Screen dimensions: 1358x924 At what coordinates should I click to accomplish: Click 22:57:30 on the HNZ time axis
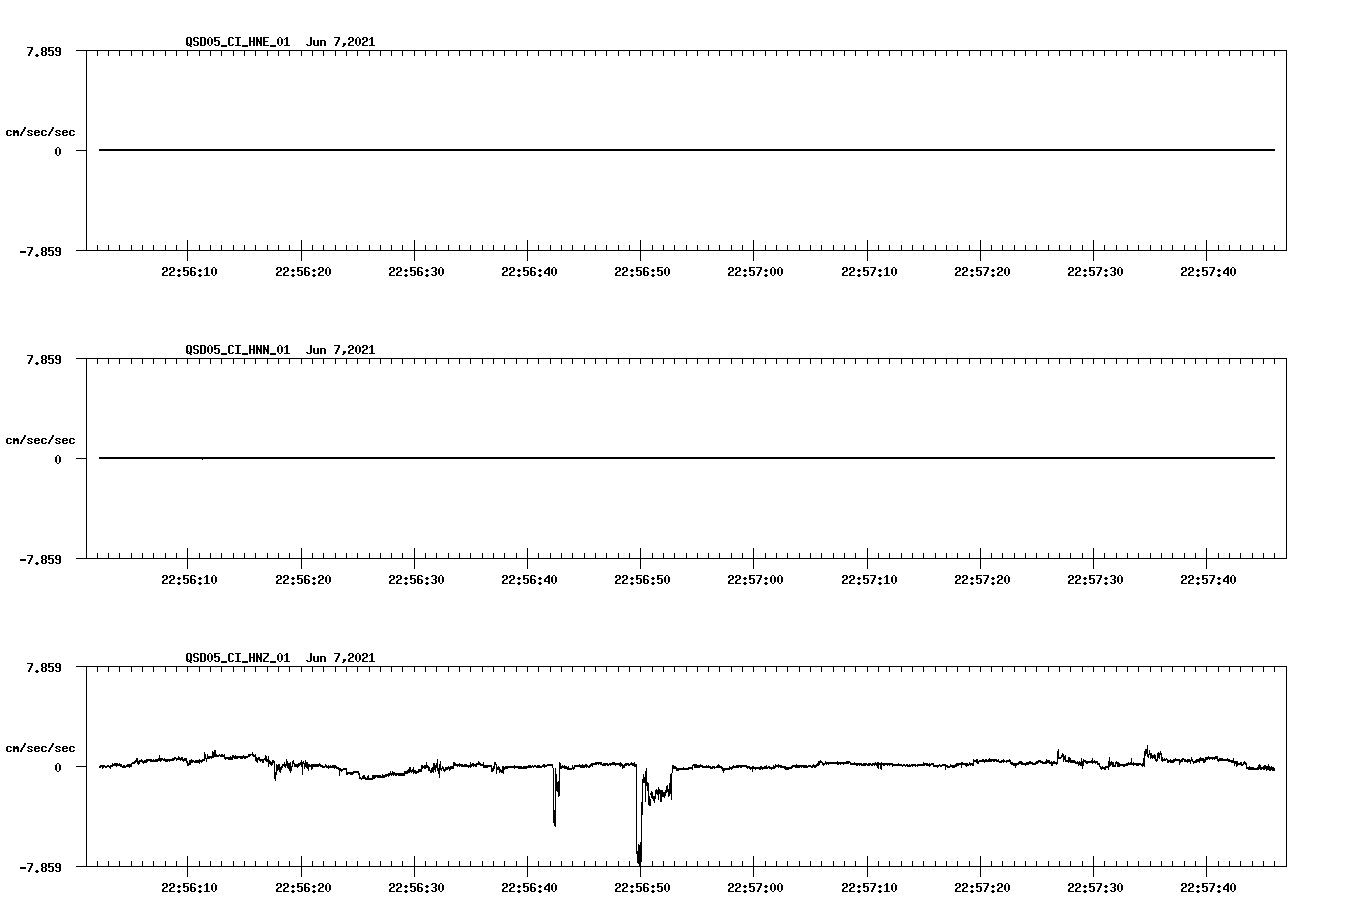point(1095,888)
